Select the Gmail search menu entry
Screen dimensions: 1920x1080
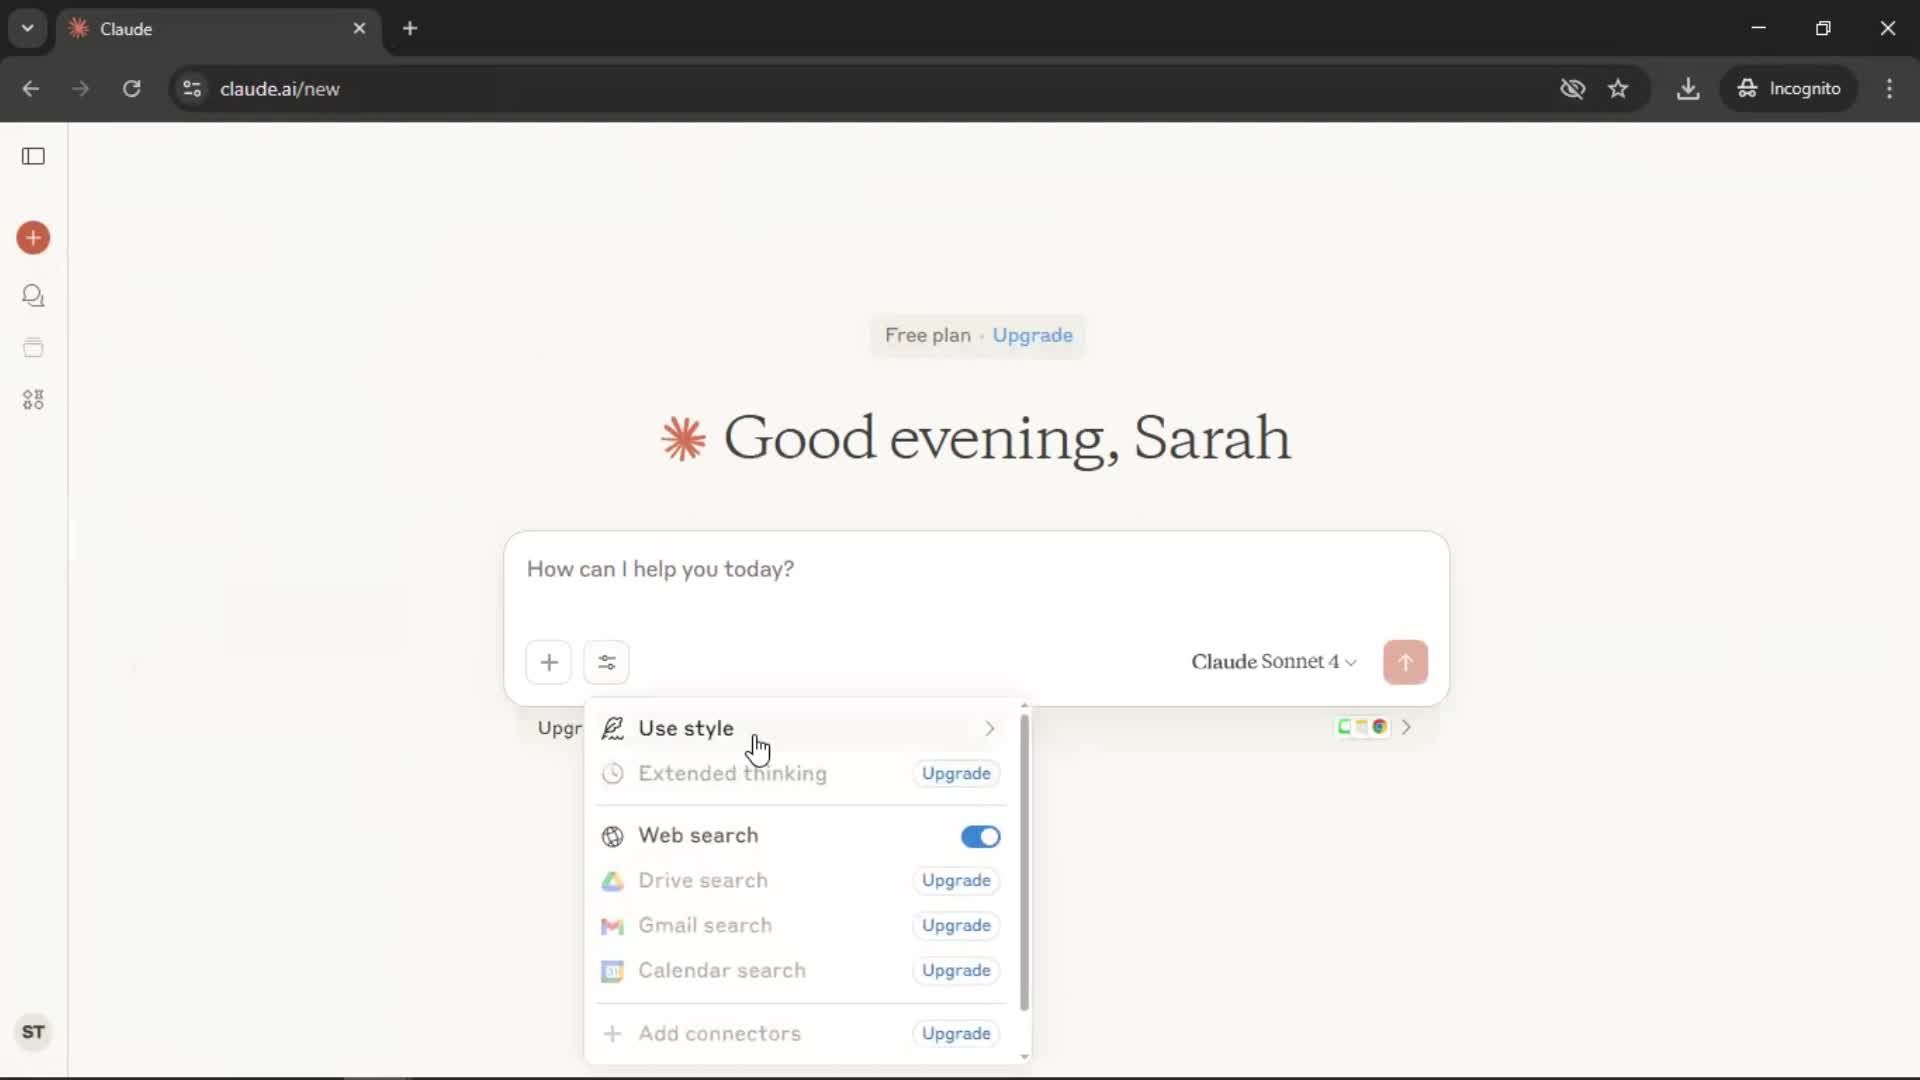[x=800, y=926]
